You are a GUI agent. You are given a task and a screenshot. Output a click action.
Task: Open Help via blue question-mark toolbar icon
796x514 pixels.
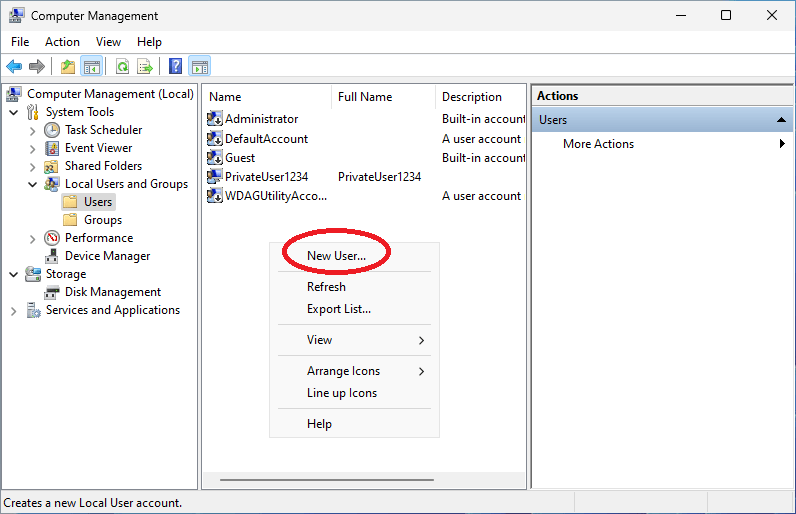[175, 66]
